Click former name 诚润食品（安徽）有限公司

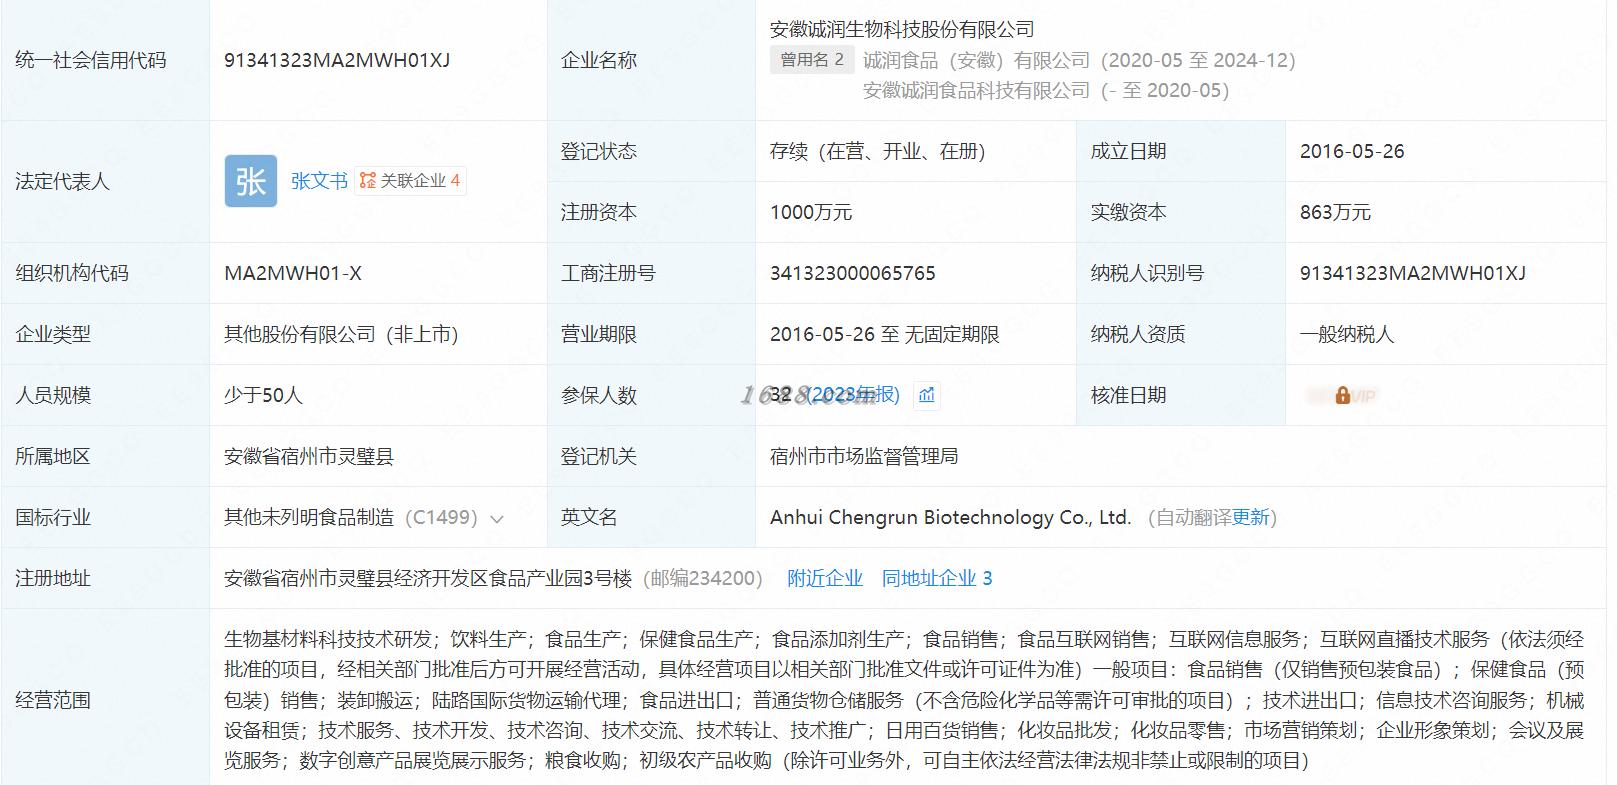click(x=977, y=60)
